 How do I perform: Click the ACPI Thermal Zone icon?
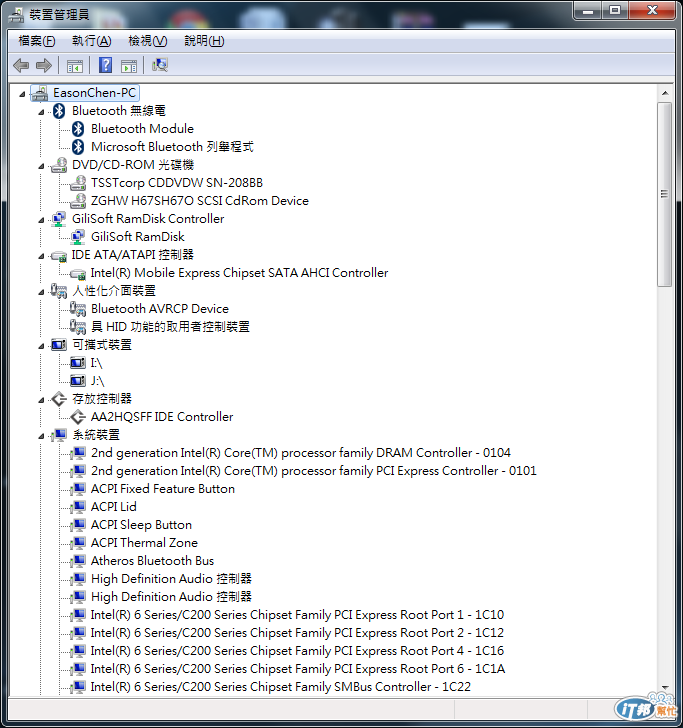(x=78, y=543)
